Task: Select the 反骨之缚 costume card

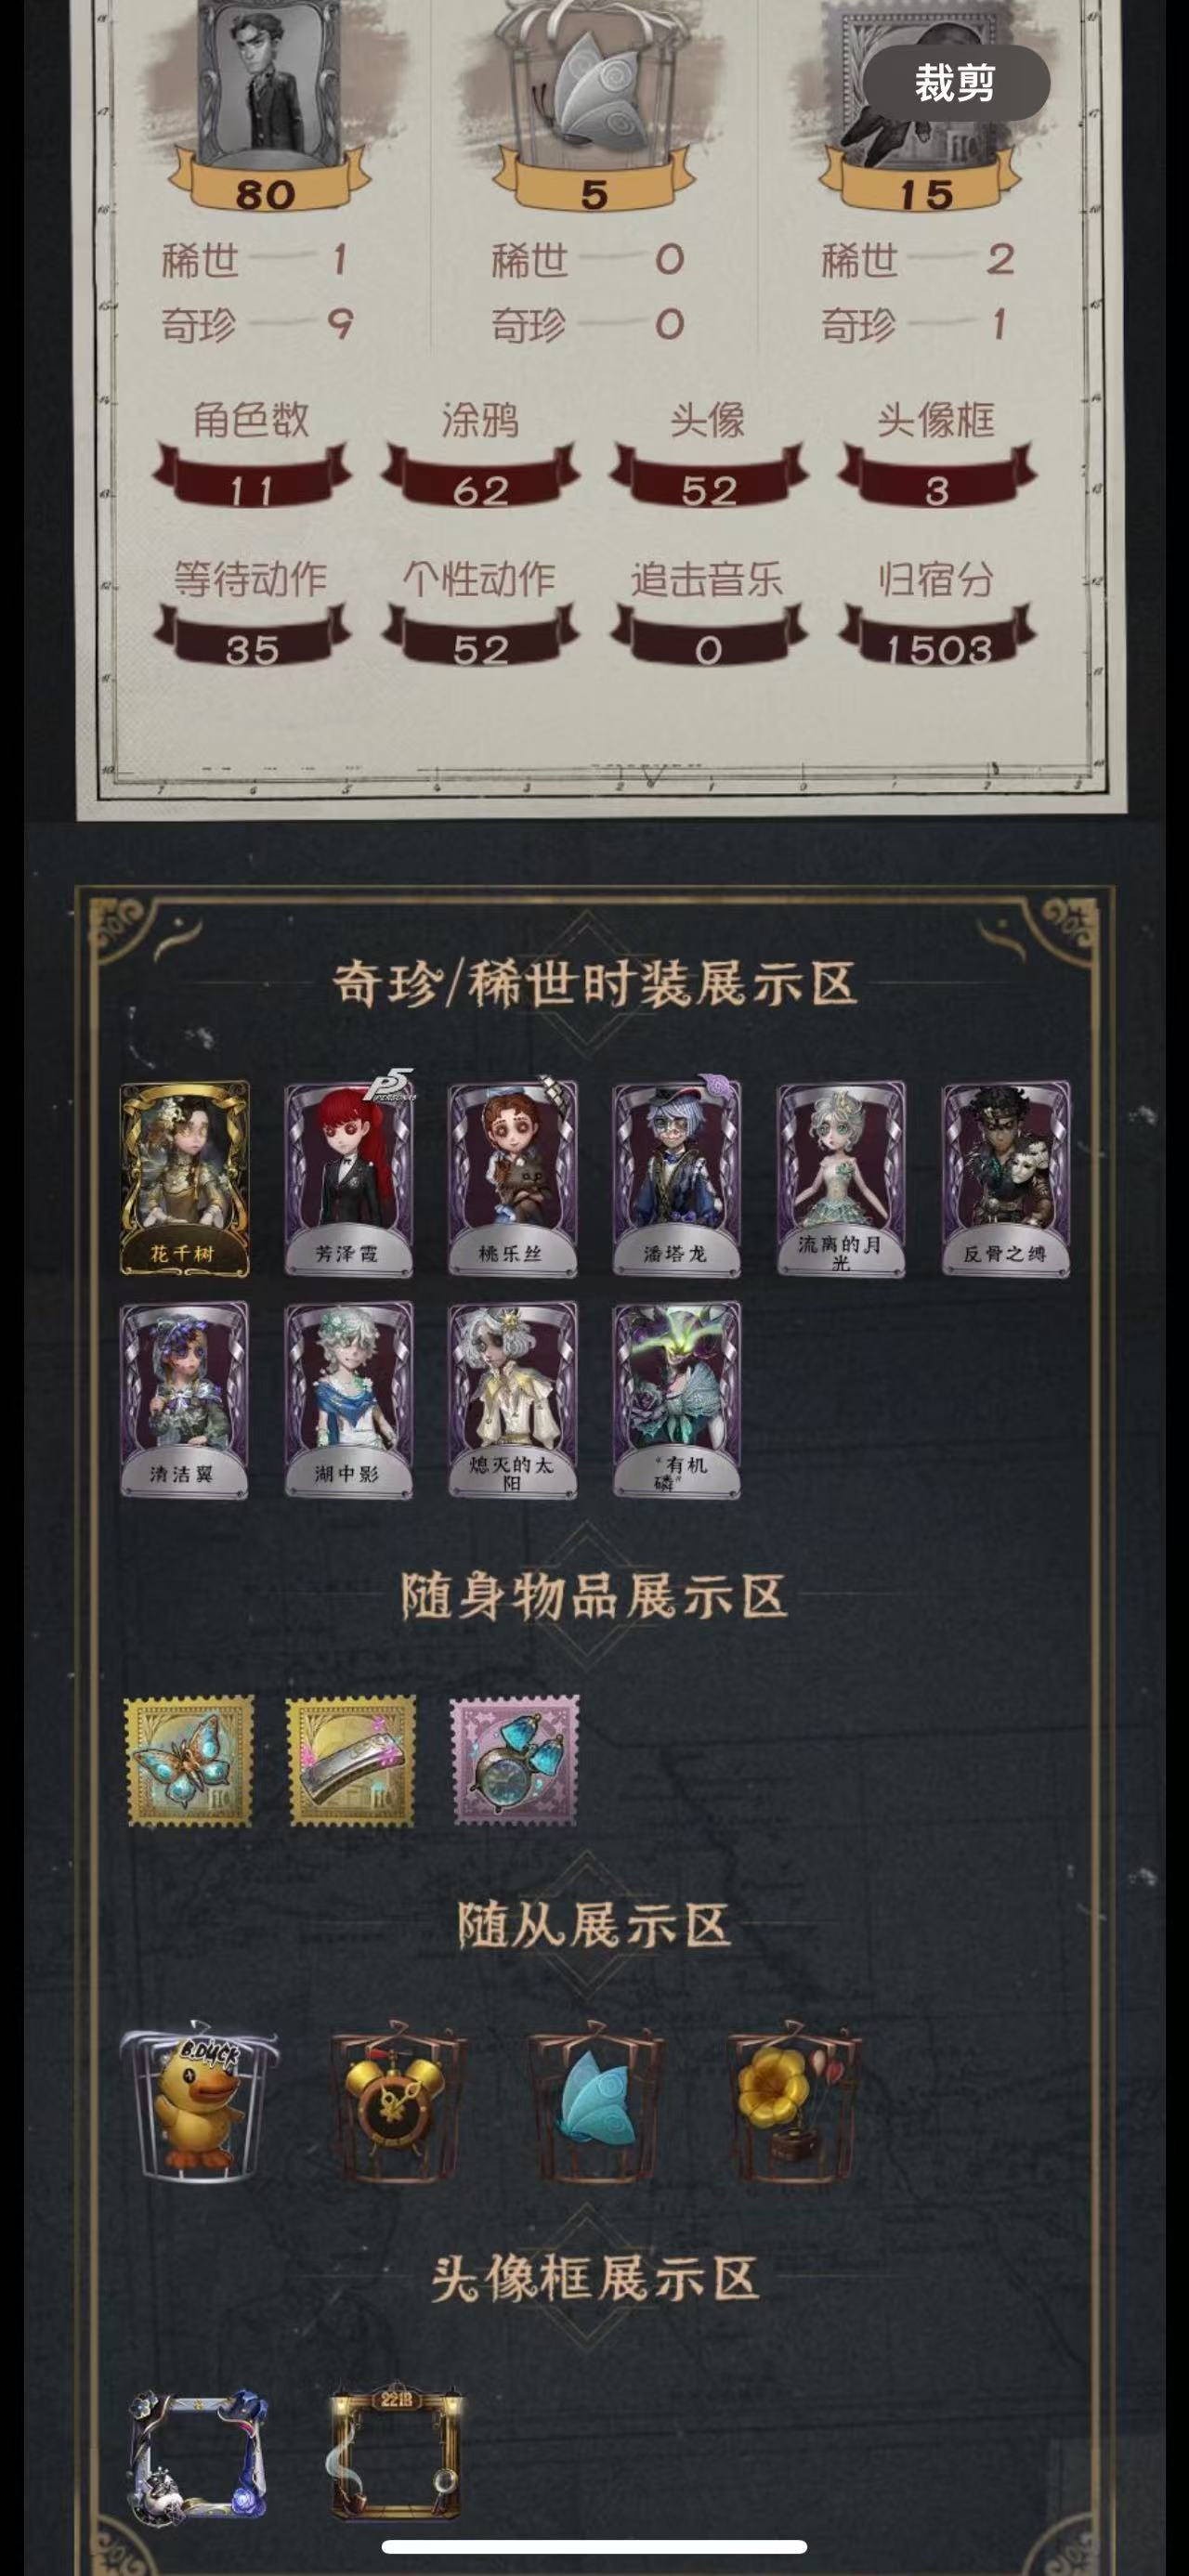Action: 1005,1178
